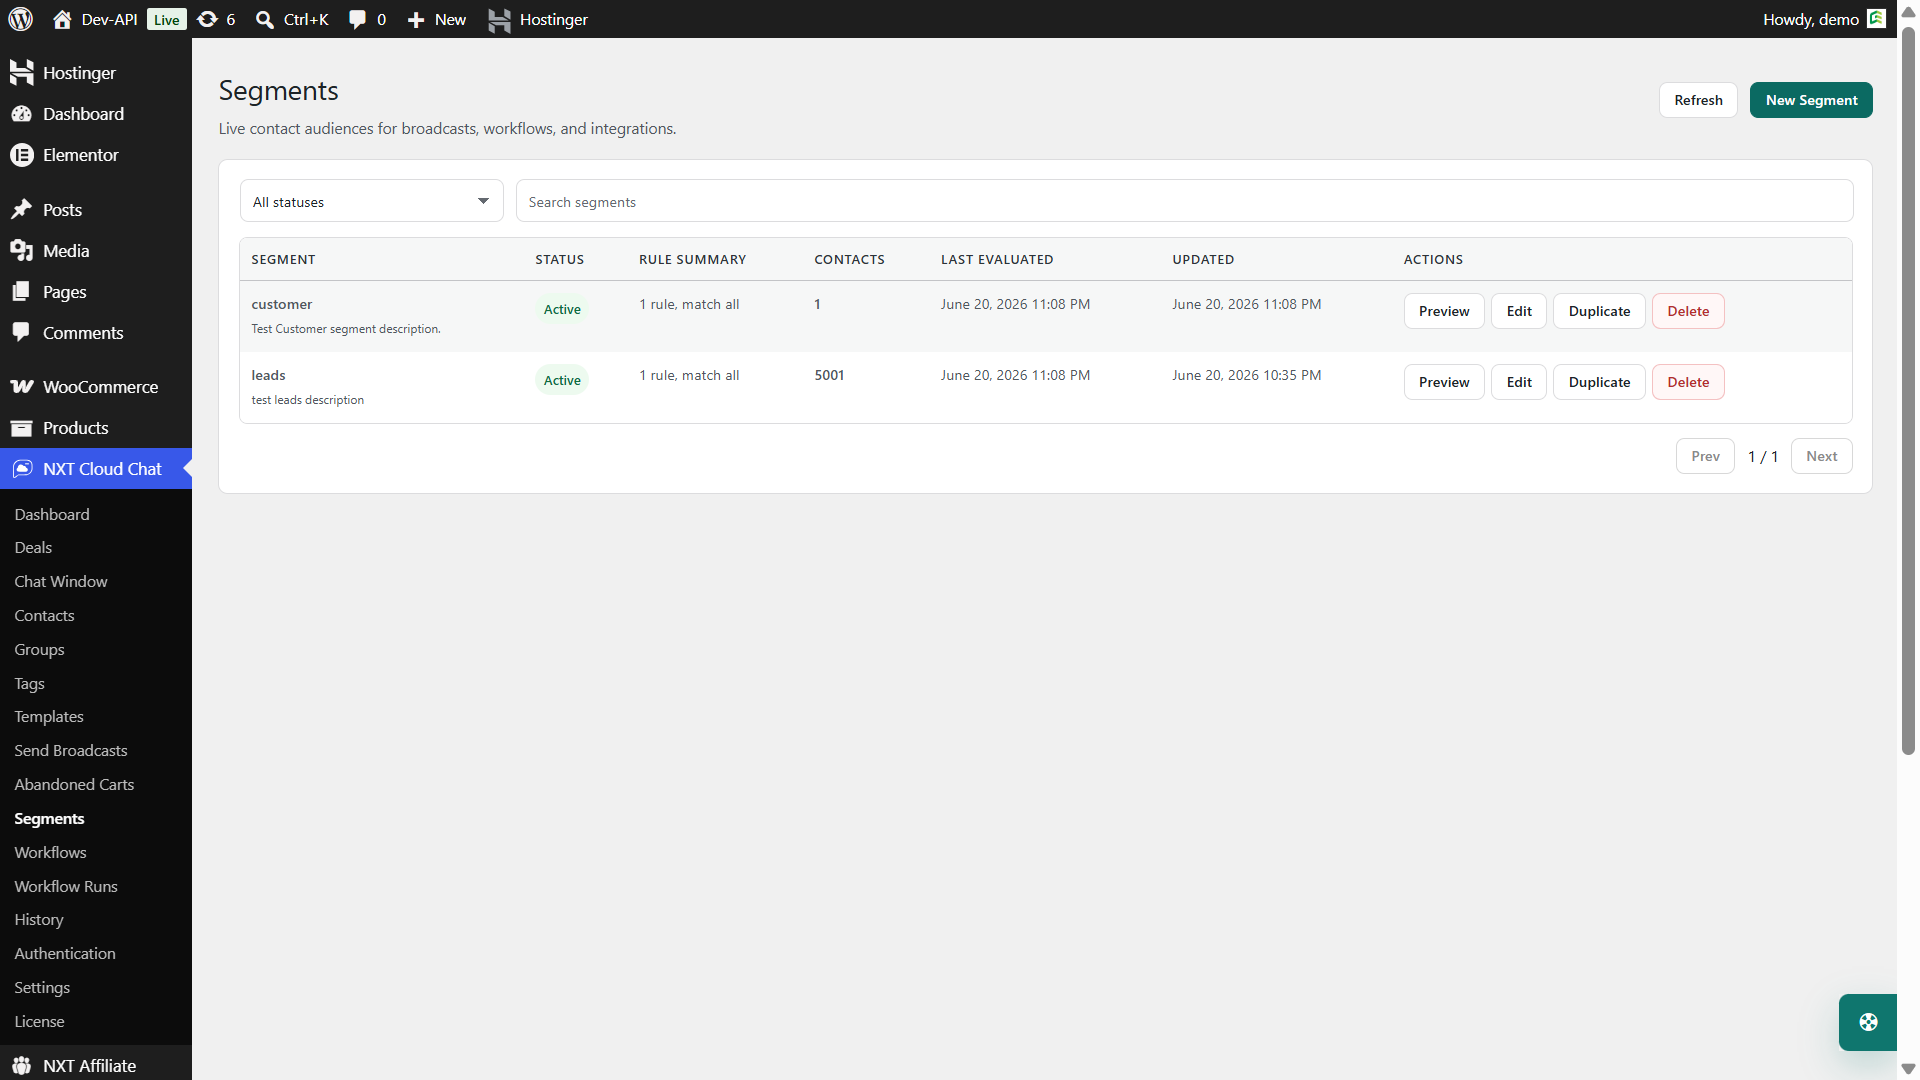Click the Next pagination button

[x=1821, y=456]
